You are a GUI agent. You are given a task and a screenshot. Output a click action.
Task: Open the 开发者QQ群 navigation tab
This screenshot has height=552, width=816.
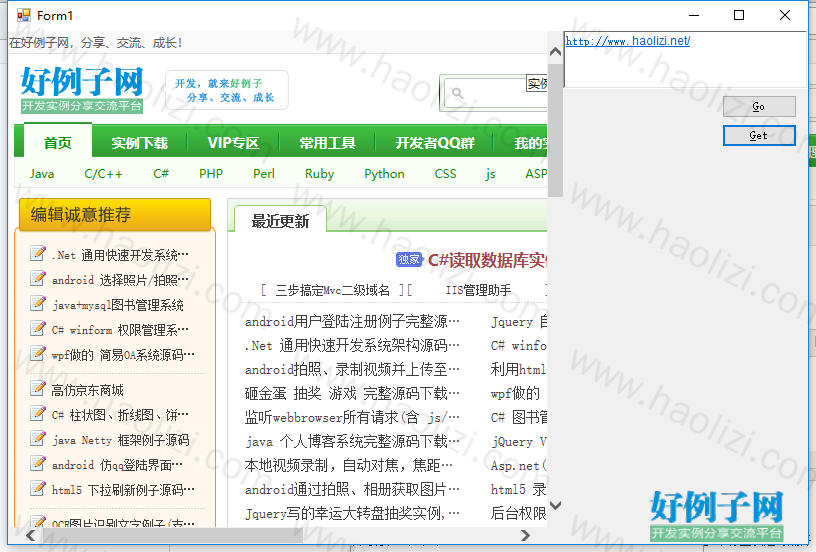point(435,143)
